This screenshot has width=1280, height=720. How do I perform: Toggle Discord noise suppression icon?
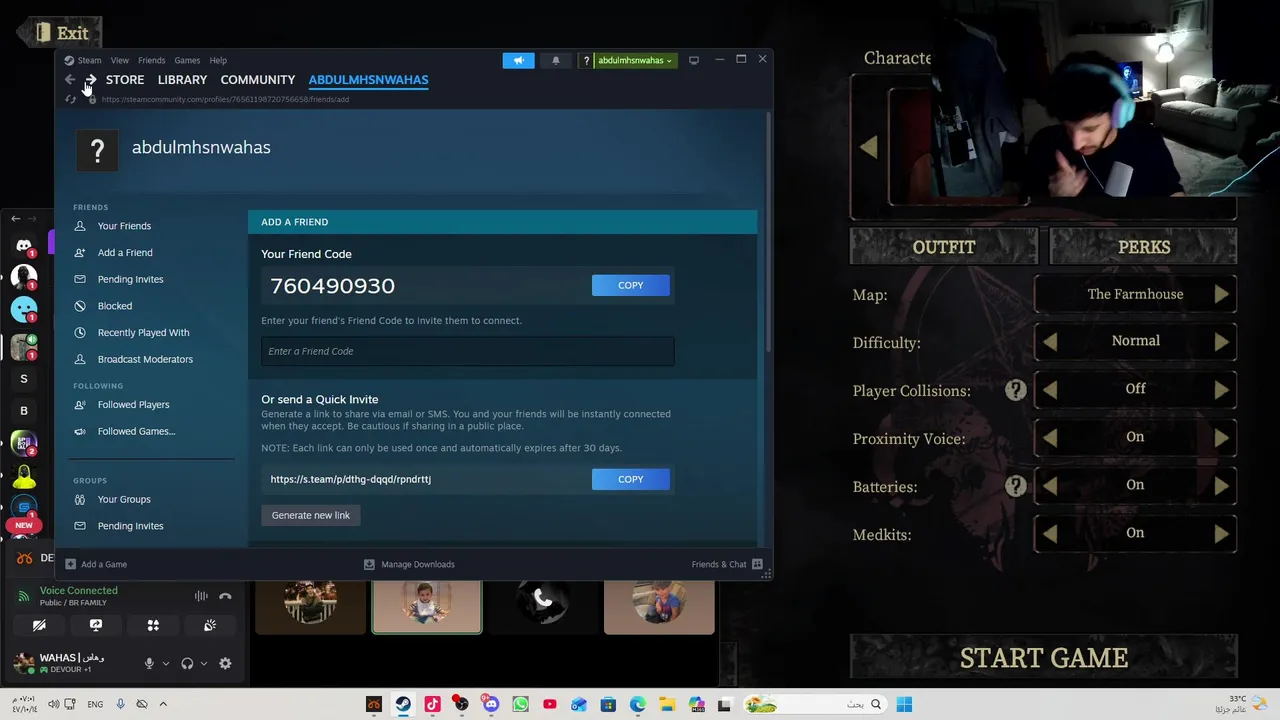coord(201,596)
